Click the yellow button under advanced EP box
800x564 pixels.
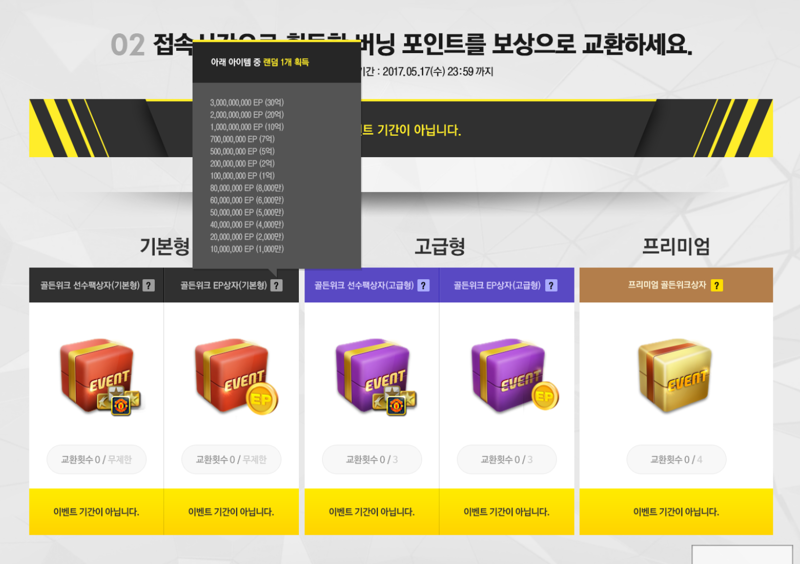point(507,511)
